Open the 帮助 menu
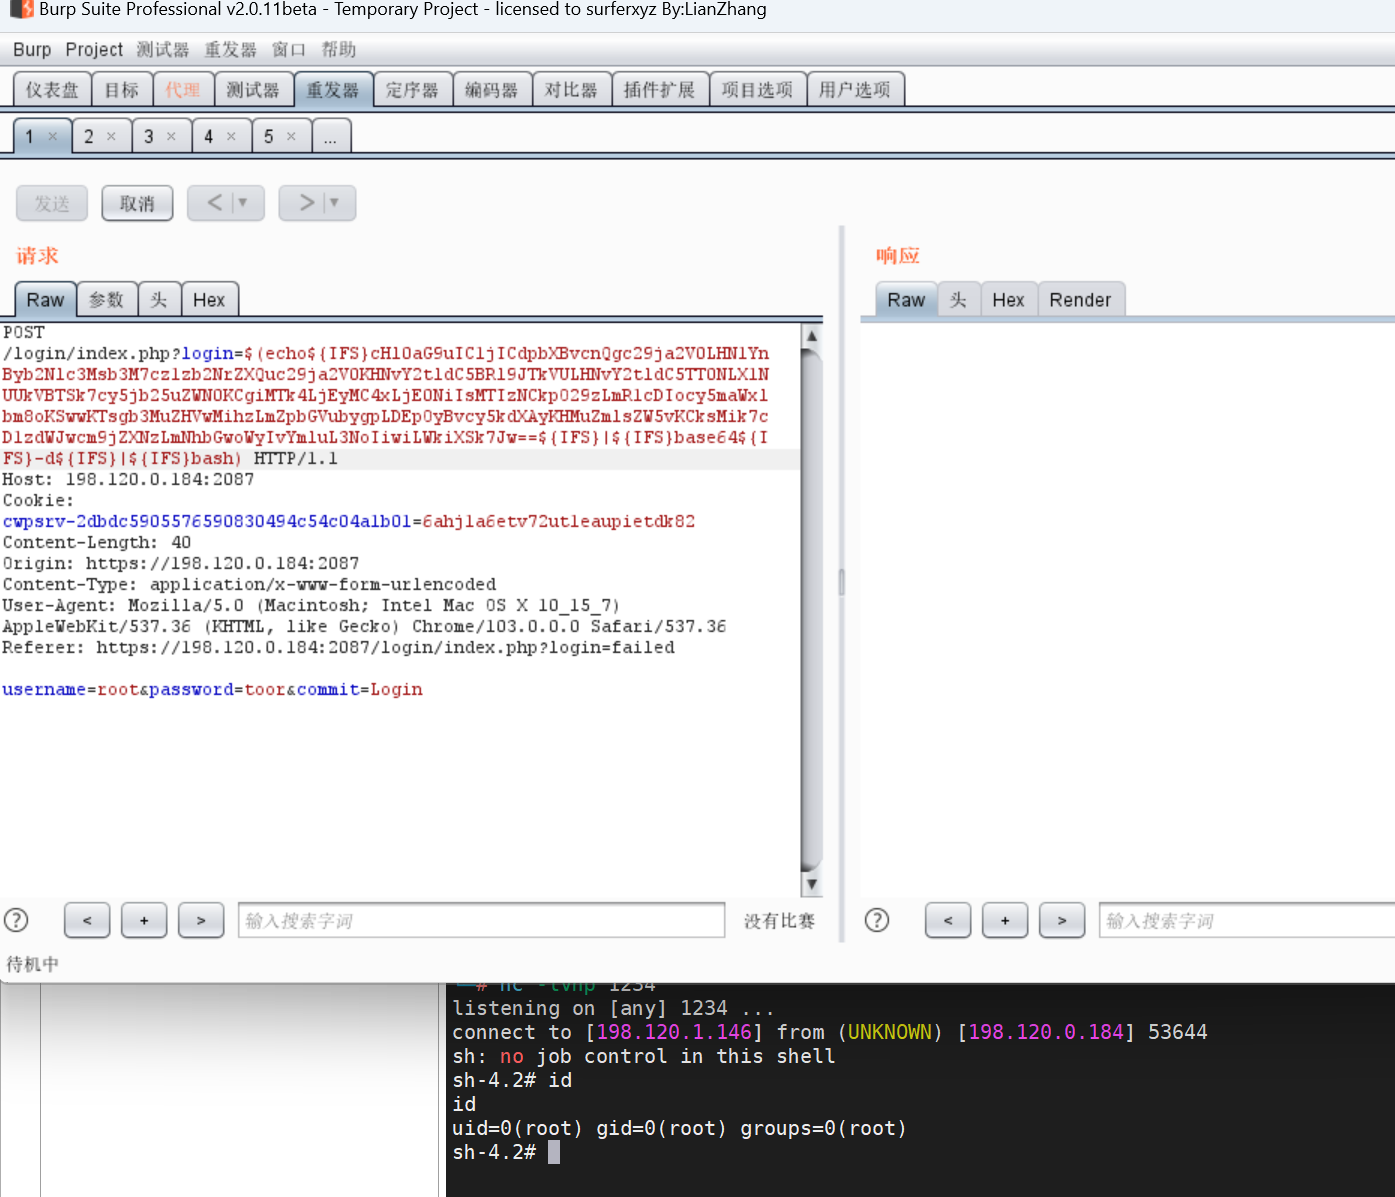Screen dimensions: 1395x1197 point(339,49)
